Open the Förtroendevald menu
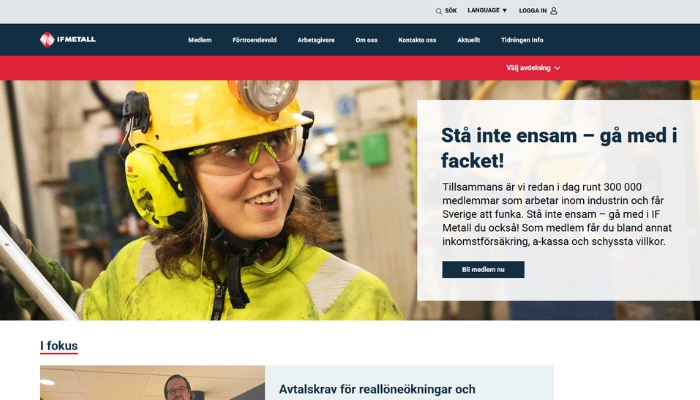The width and height of the screenshot is (700, 400). coord(254,40)
